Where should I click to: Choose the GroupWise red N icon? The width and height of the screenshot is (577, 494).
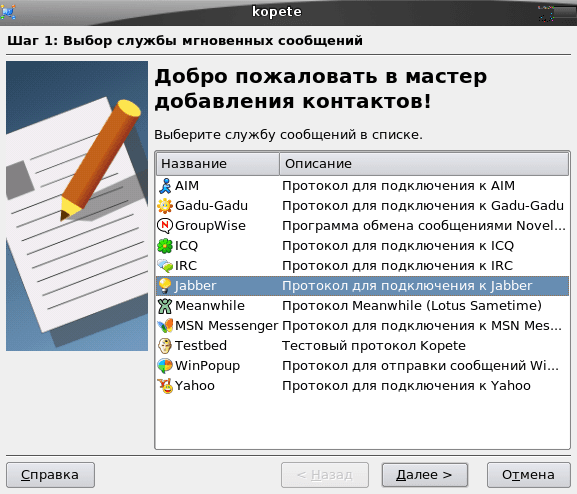165,226
